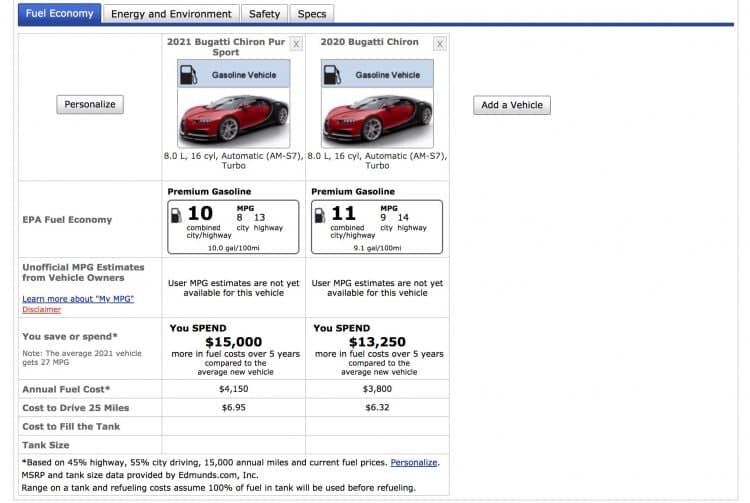This screenshot has height=503, width=750.
Task: Click the pump icon beside 10 combined MPG
Action: (176, 215)
